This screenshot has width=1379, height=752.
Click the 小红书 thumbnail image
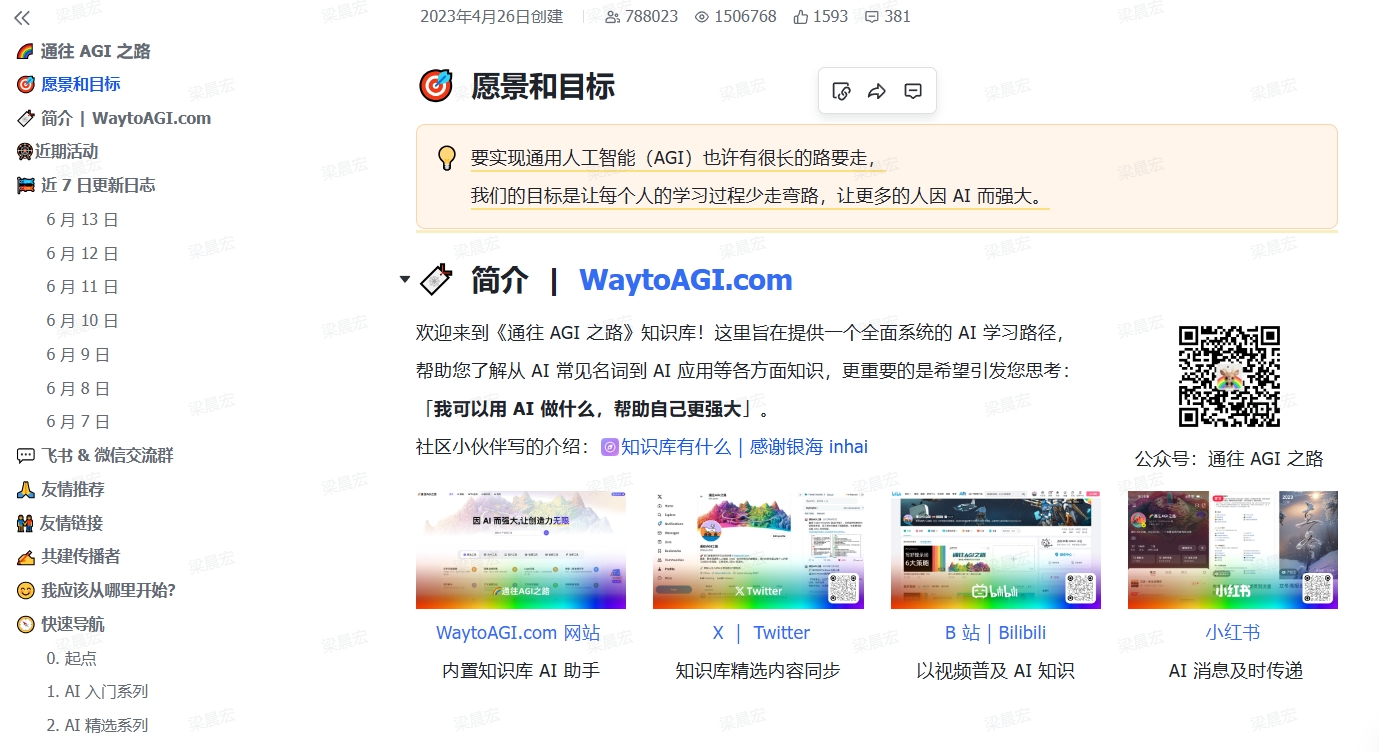point(1233,550)
